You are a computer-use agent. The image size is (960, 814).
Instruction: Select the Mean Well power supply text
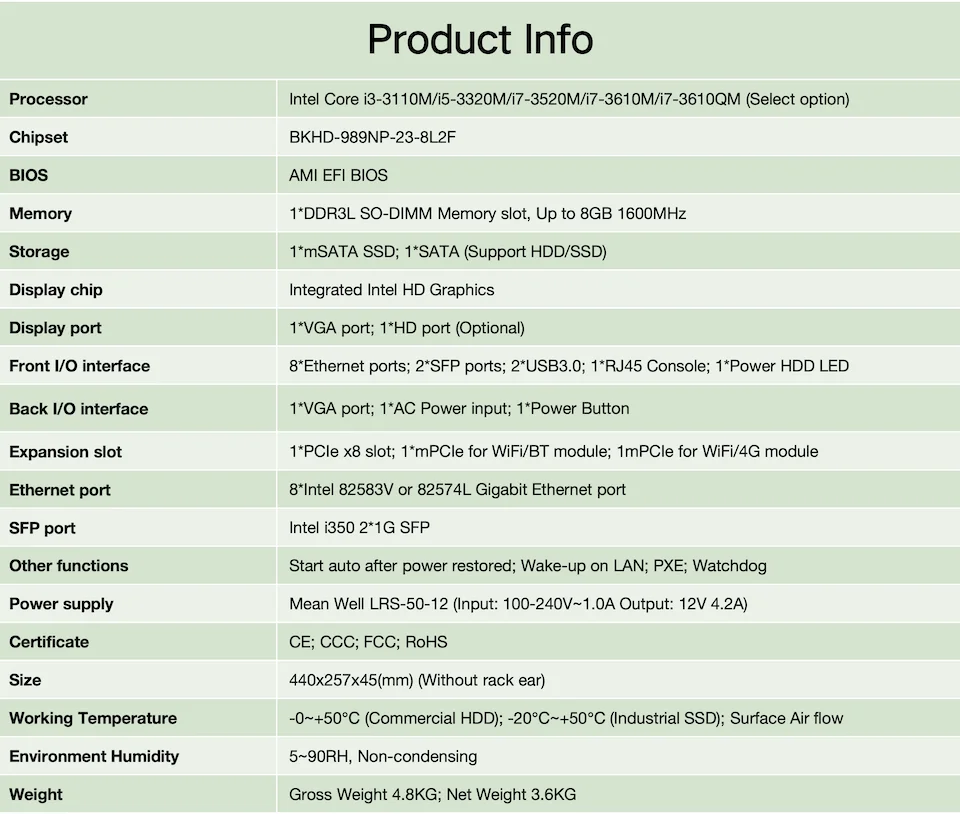tap(518, 604)
